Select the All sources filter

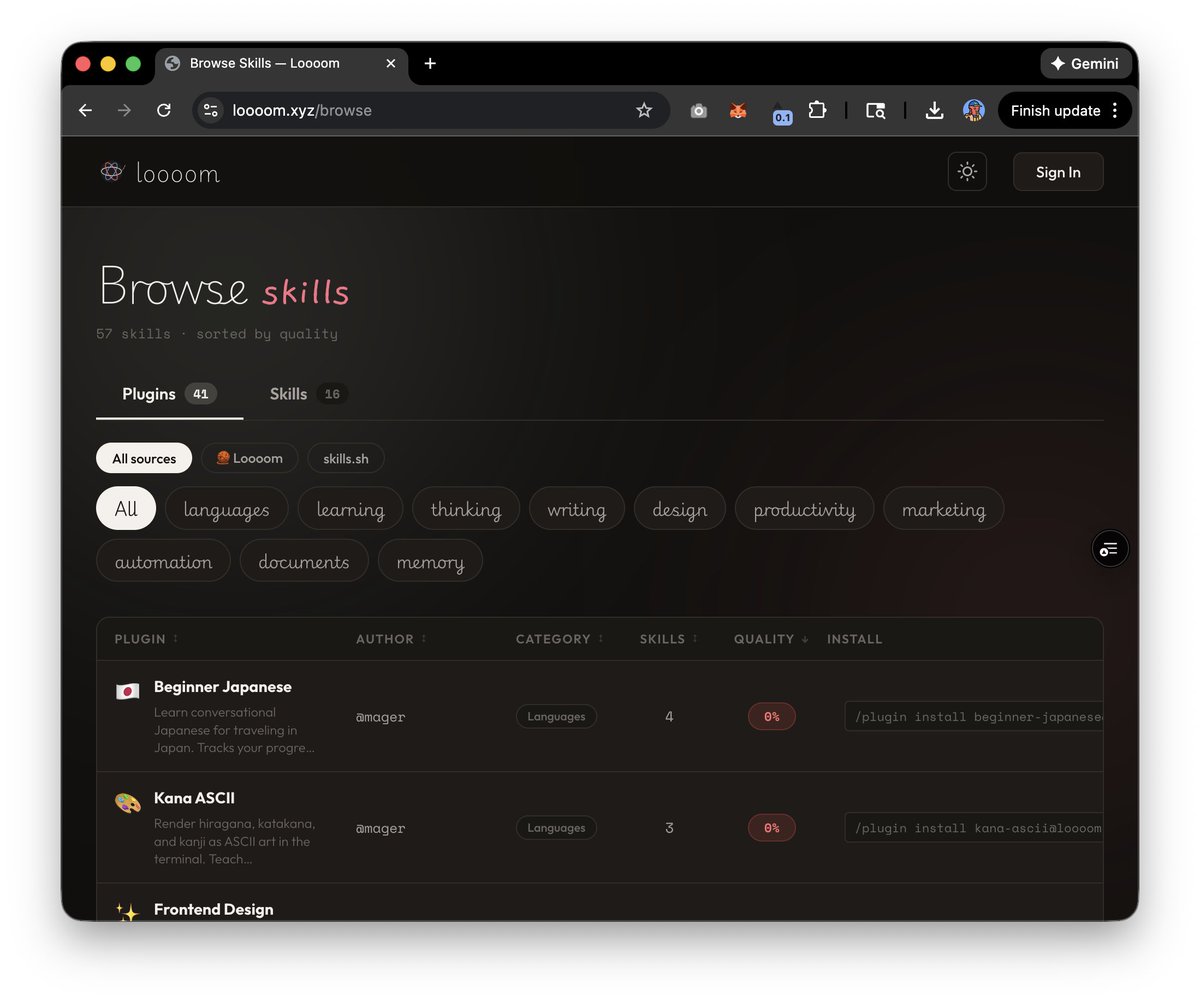pyautogui.click(x=144, y=458)
